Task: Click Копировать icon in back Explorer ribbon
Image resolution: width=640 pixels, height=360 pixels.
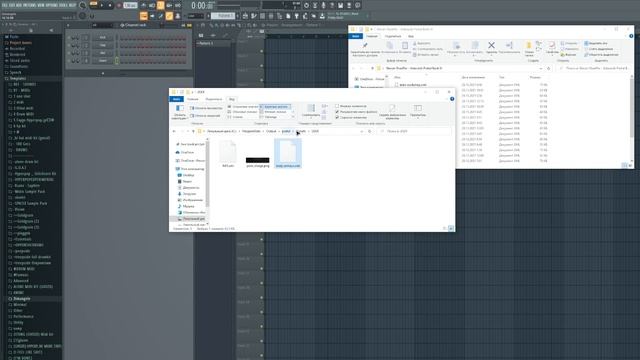Action: (389, 45)
